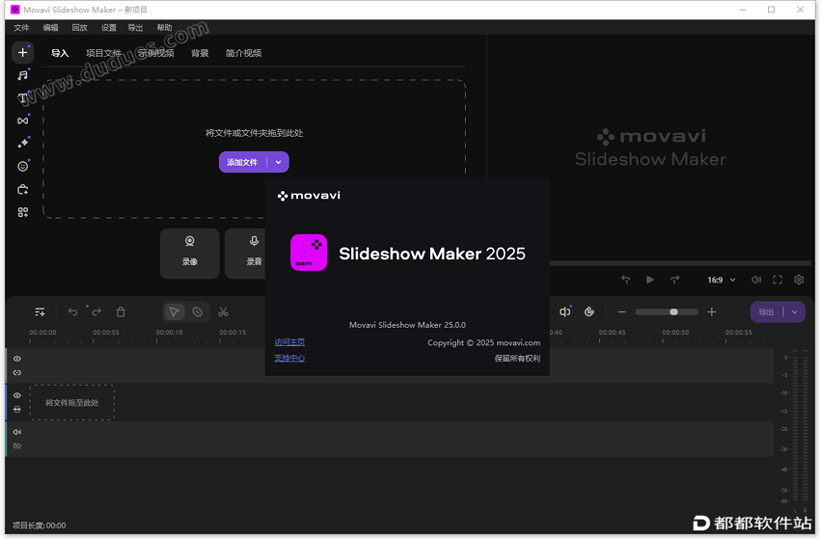This screenshot has height=539, width=820.
Task: Toggle visibility of the main video track
Action: [x=17, y=395]
